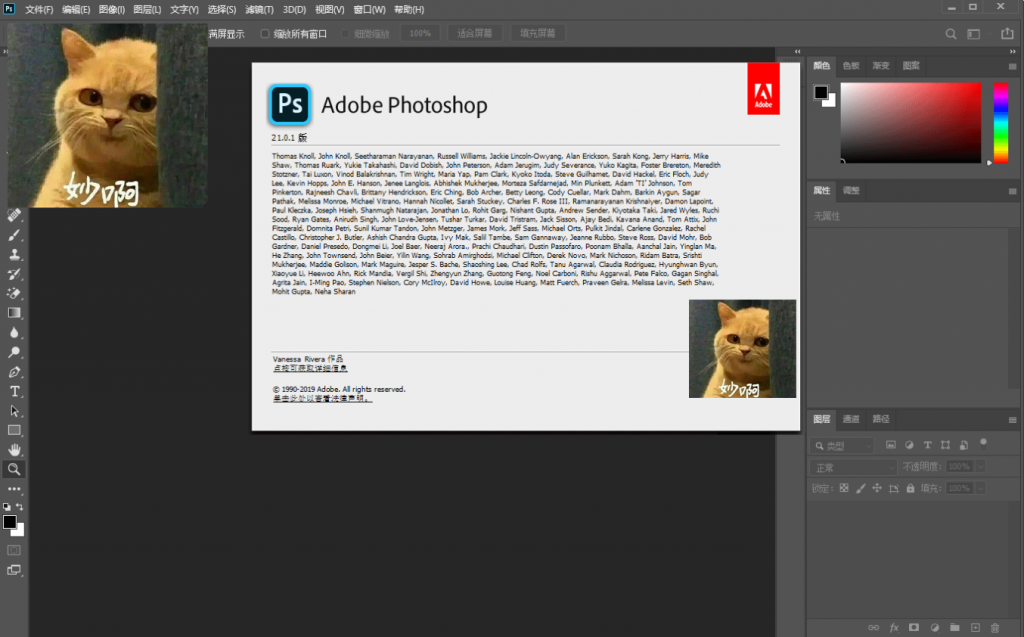Change the screen mode at toolbar bottom
1024x637 pixels.
[14, 570]
